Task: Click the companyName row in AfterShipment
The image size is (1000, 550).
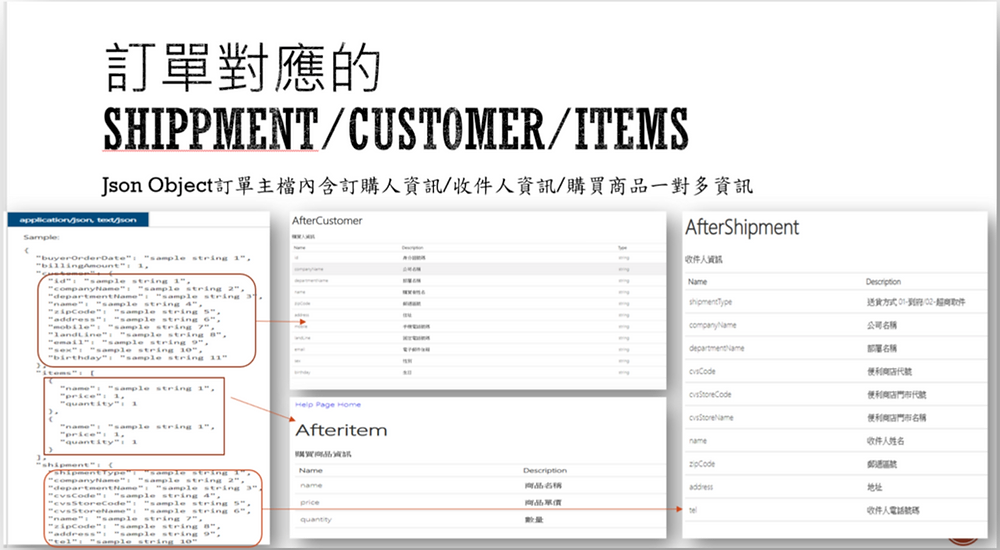Action: [x=836, y=325]
